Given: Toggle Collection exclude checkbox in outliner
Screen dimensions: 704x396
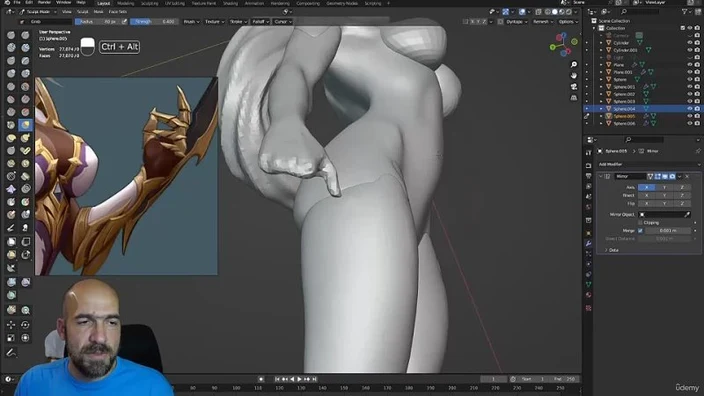Looking at the screenshot, I should [682, 28].
